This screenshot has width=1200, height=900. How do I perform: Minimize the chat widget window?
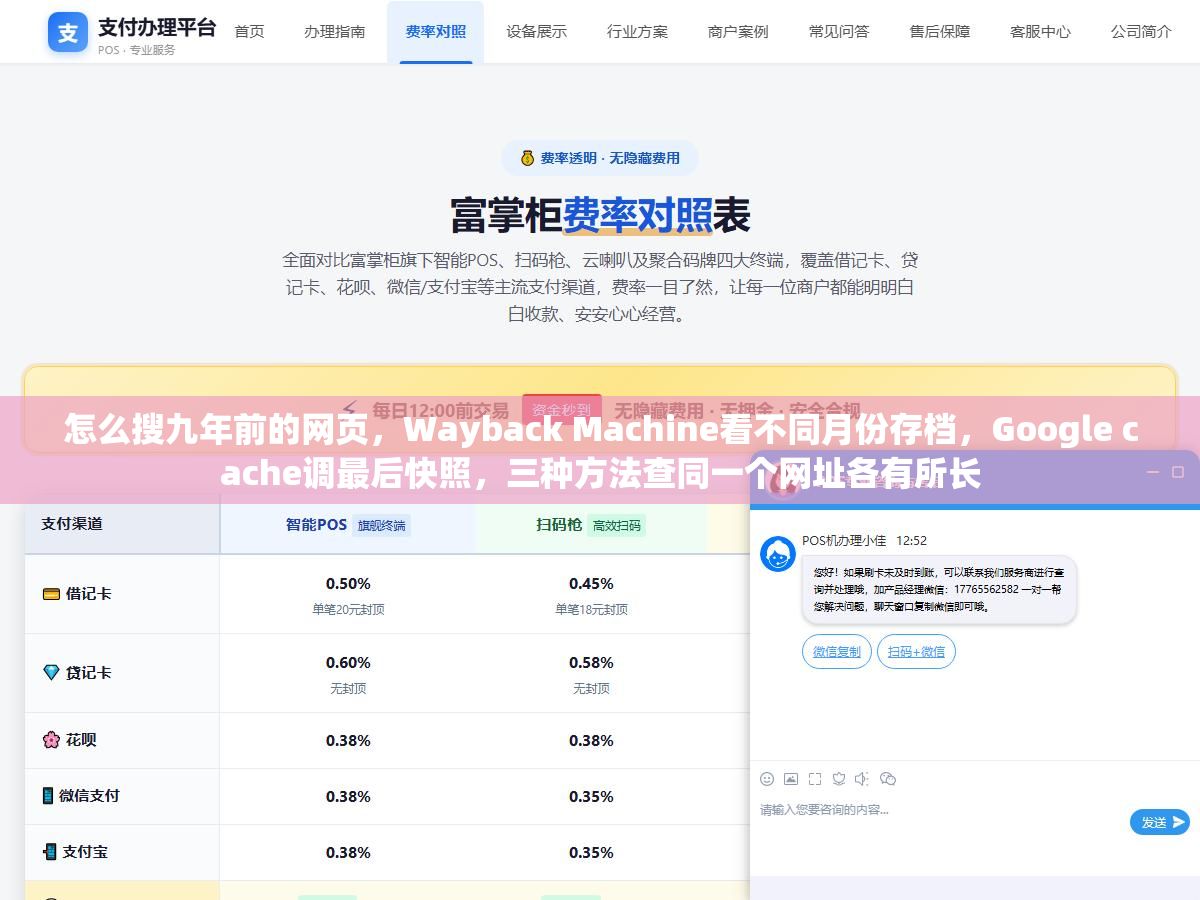pyautogui.click(x=1152, y=472)
